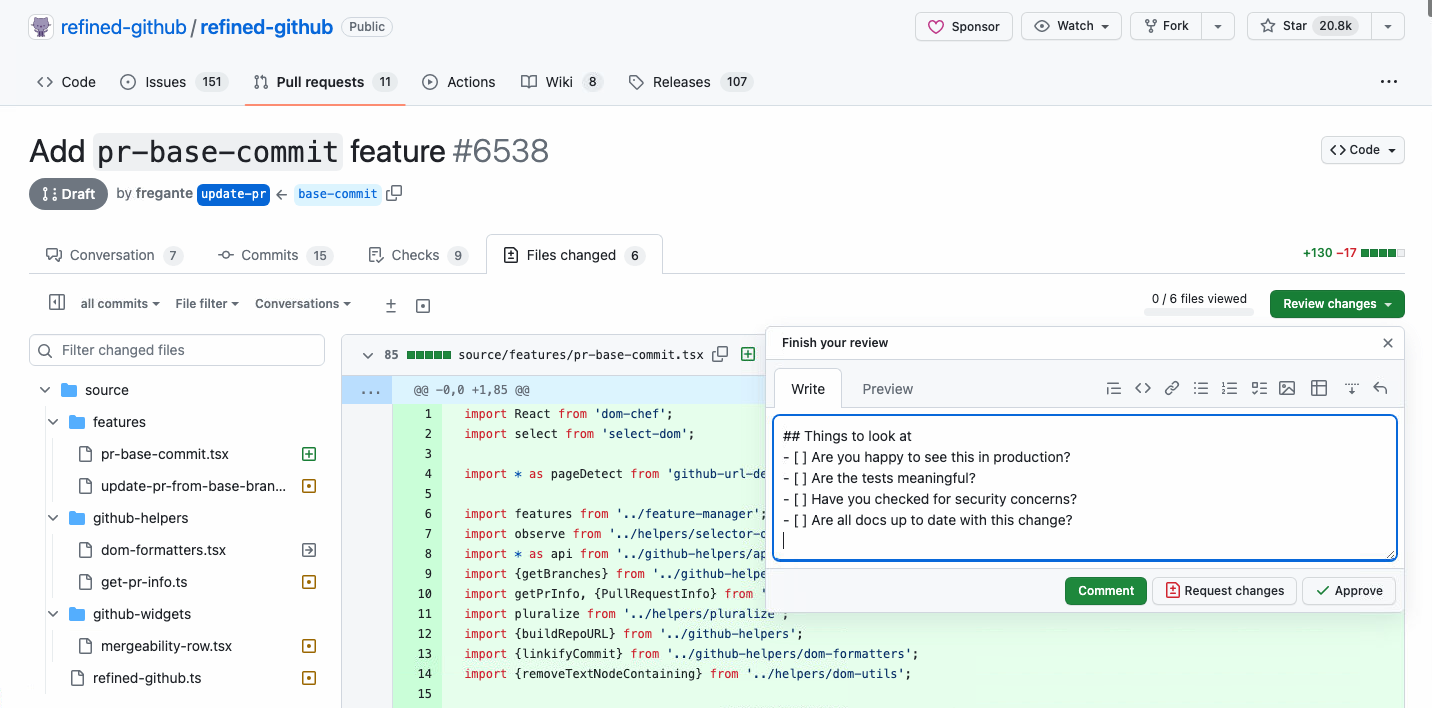
Task: Copy the pr-base-commit.tsx file path
Action: point(720,354)
